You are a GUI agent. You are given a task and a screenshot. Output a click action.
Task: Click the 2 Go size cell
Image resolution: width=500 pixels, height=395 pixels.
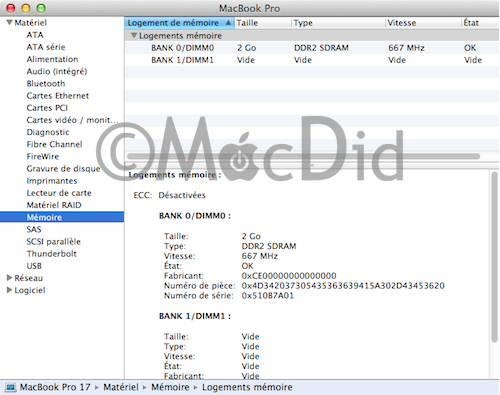(x=247, y=48)
